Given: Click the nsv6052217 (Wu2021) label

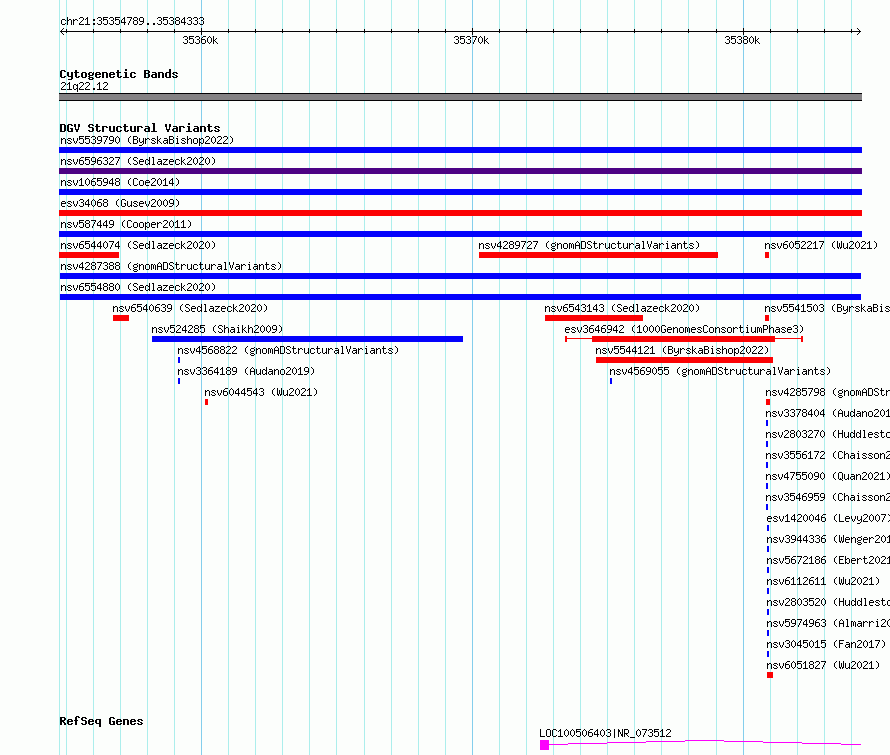Looking at the screenshot, I should 821,245.
